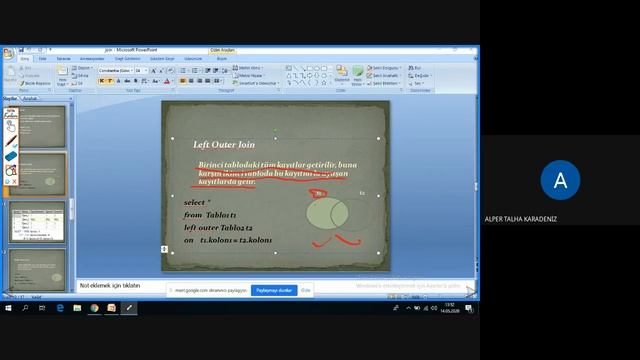Decrease font size with shrink font icon
The height and width of the screenshot is (360, 640).
(x=161, y=71)
